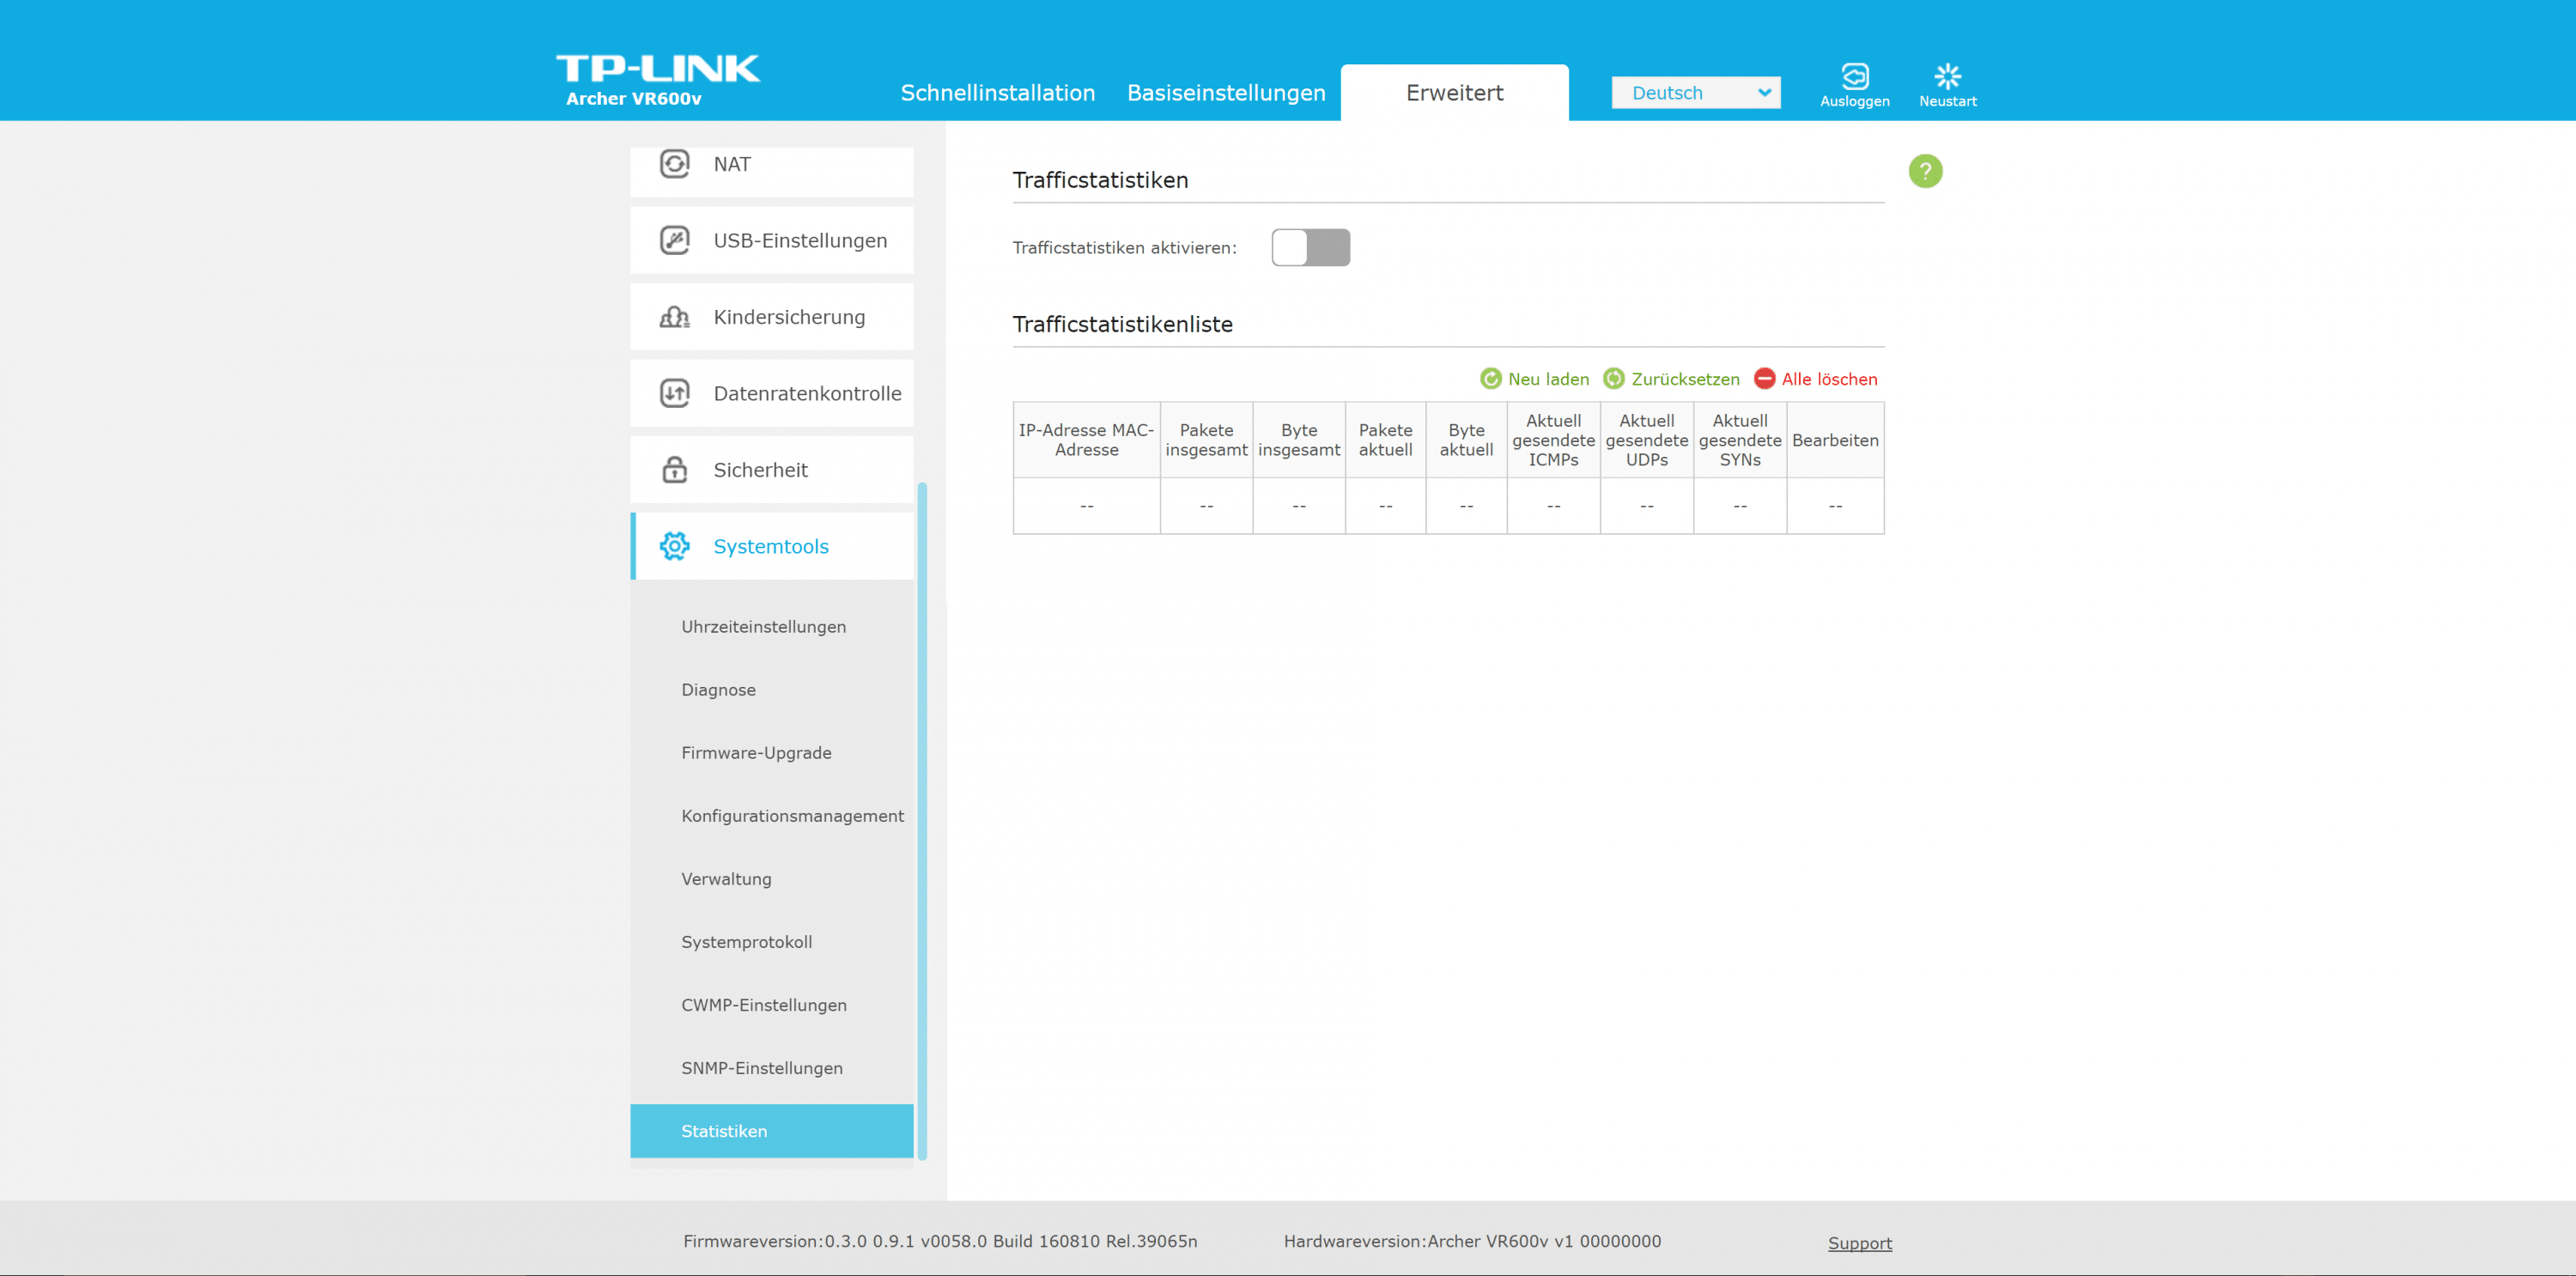Image resolution: width=2576 pixels, height=1276 pixels.
Task: Click the Neu laden refresh icon
Action: 1490,379
